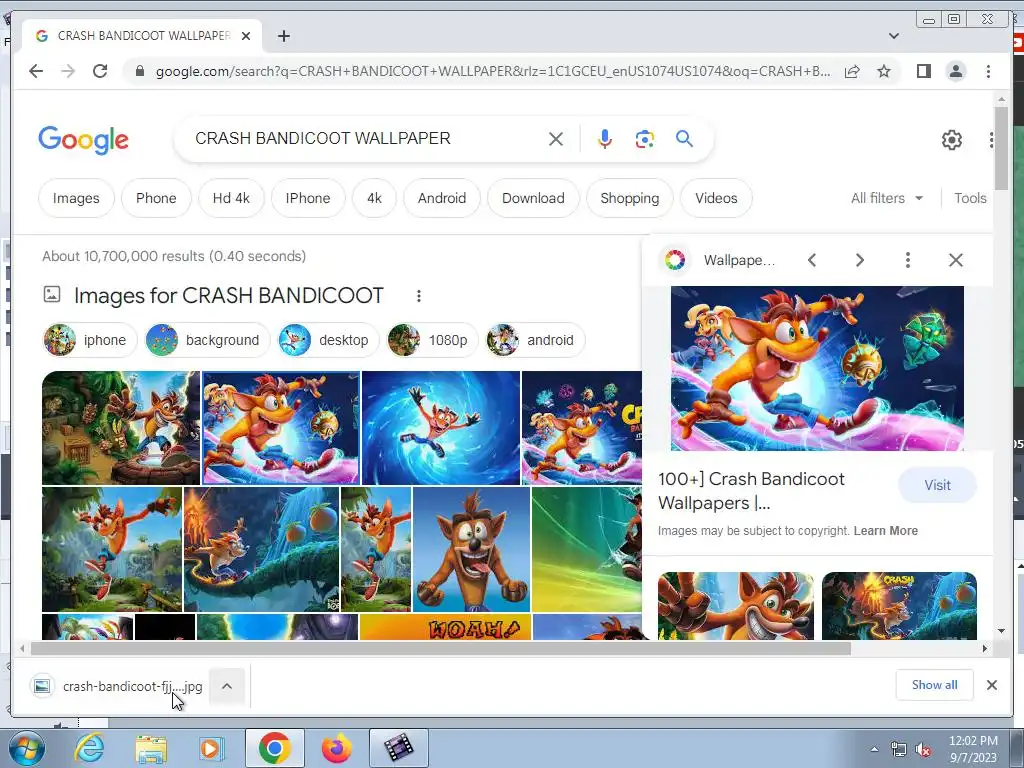Select the Download filter chip
The height and width of the screenshot is (768, 1024).
(533, 198)
